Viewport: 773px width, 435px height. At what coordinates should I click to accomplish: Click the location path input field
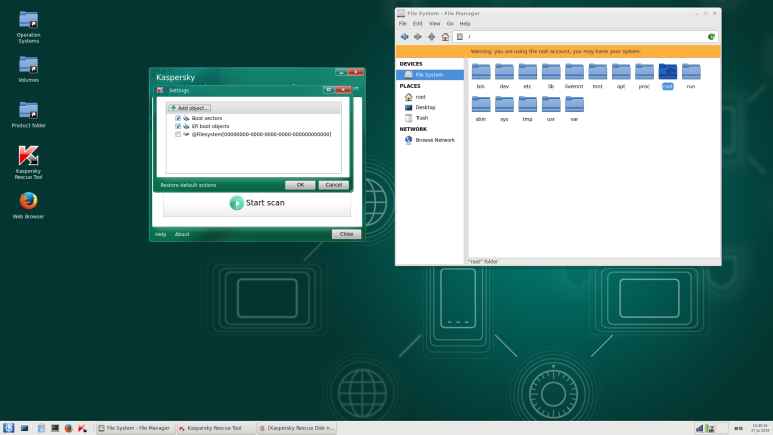(580, 36)
